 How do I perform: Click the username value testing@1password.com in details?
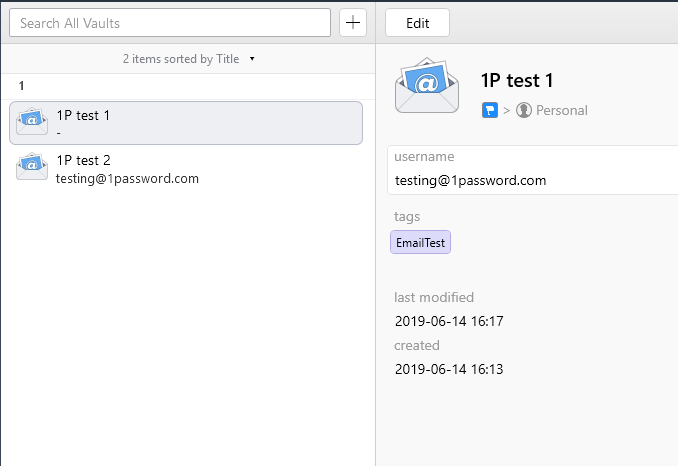point(470,180)
